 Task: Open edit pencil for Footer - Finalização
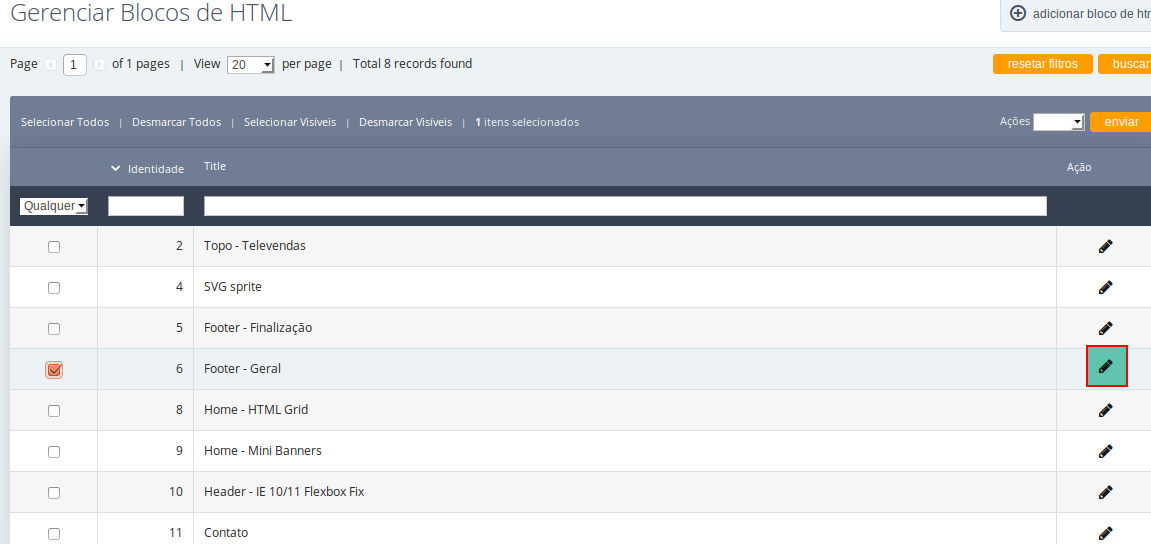click(x=1105, y=328)
